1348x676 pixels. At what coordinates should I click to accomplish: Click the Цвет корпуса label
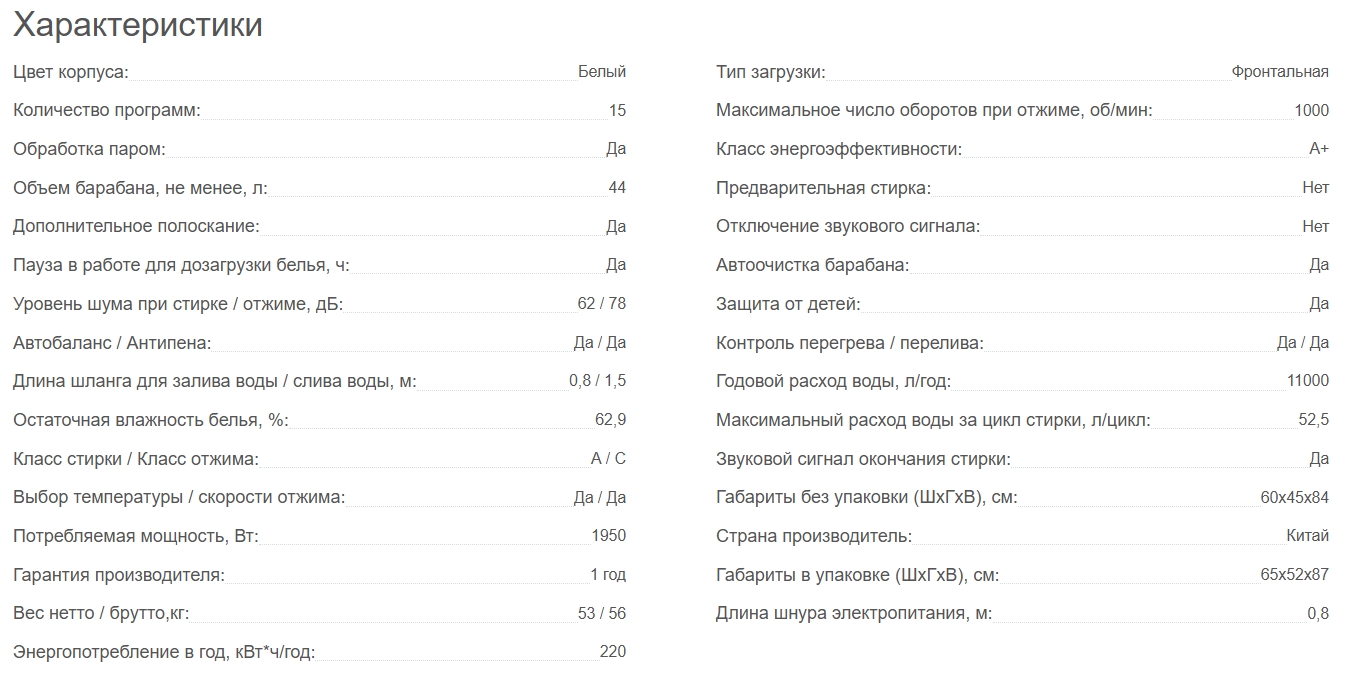click(71, 72)
